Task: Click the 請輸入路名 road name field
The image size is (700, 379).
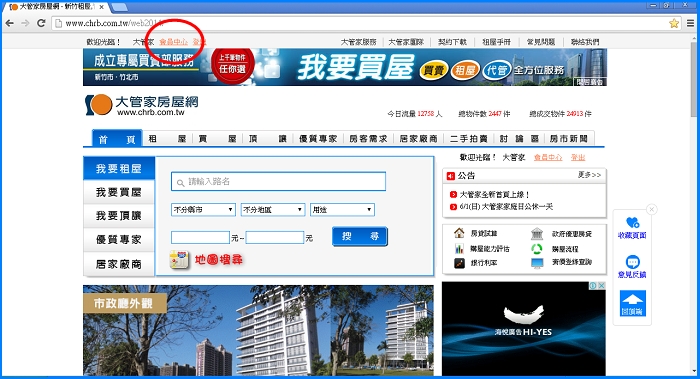Action: [x=278, y=181]
